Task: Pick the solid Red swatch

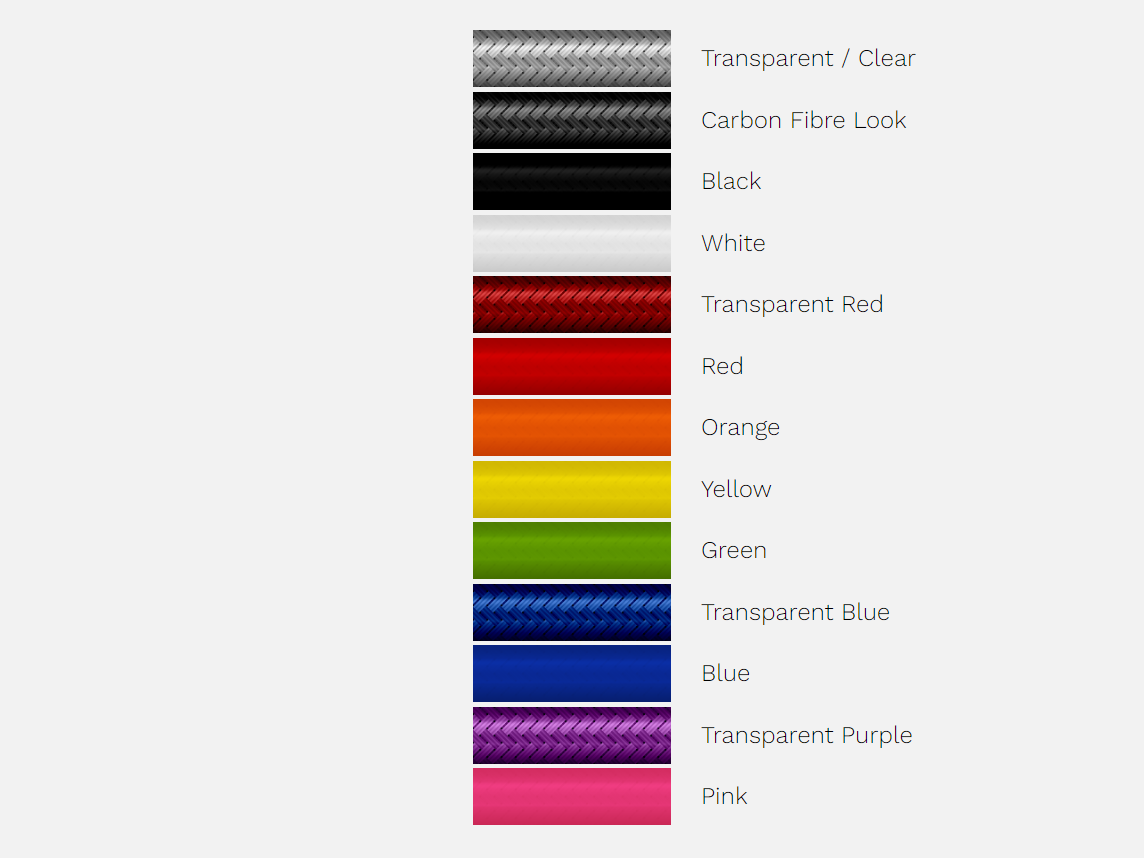Action: point(571,366)
